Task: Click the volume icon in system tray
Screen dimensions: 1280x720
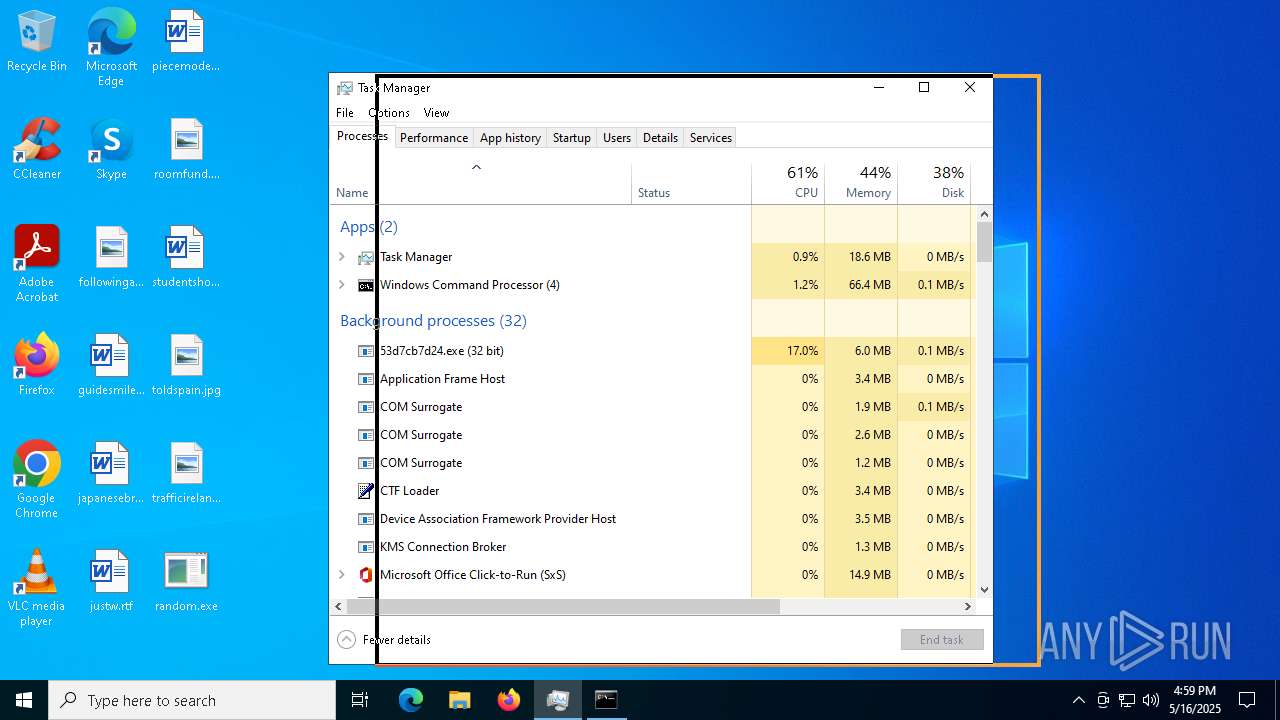Action: pos(1151,700)
